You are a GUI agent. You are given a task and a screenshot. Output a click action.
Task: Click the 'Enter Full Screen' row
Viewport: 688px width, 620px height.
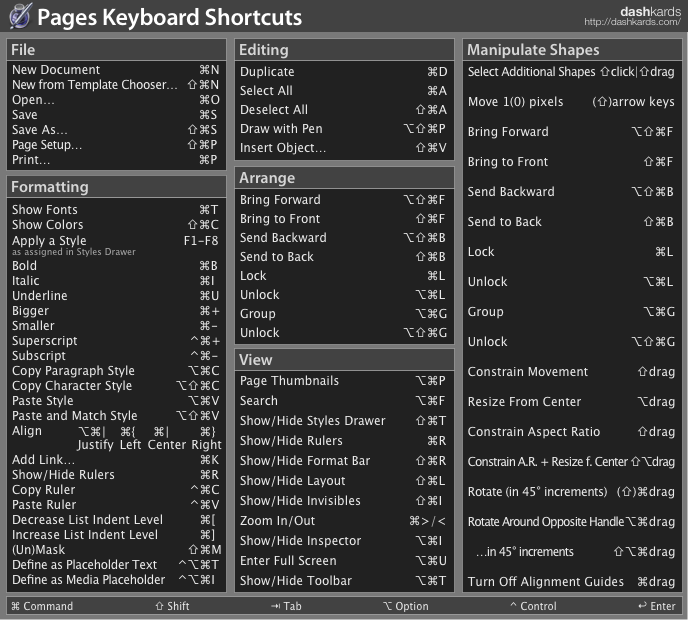click(x=344, y=561)
